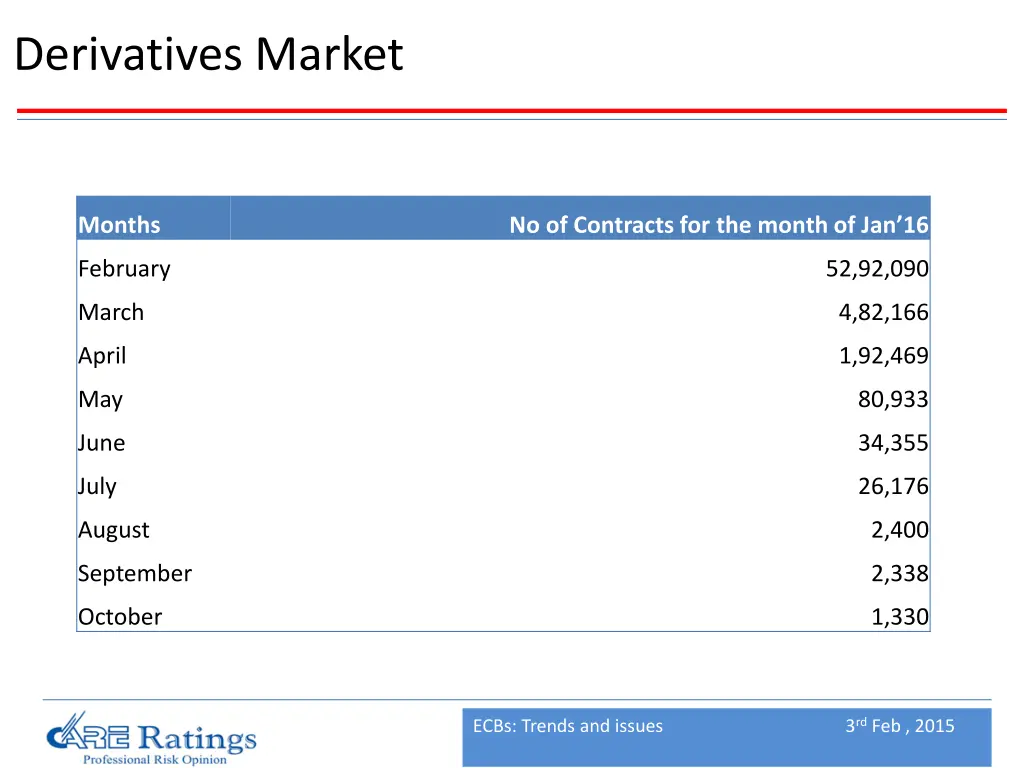This screenshot has width=1024, height=768.
Task: Click the 'October' row label
Action: pos(120,617)
